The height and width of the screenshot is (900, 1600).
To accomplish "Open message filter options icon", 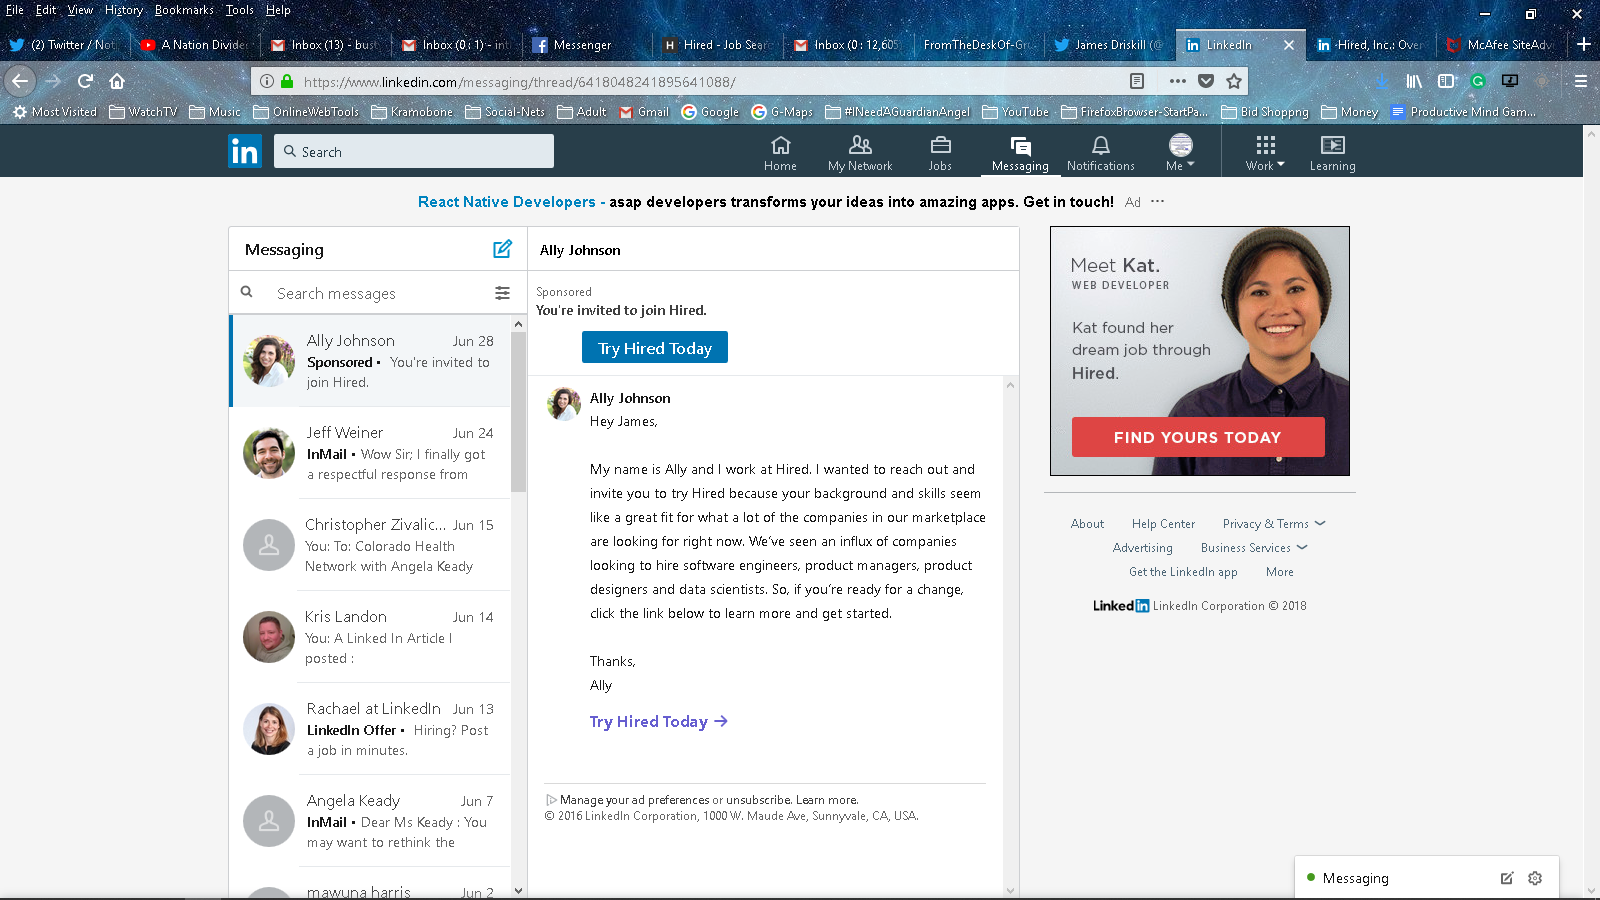I will tap(502, 293).
